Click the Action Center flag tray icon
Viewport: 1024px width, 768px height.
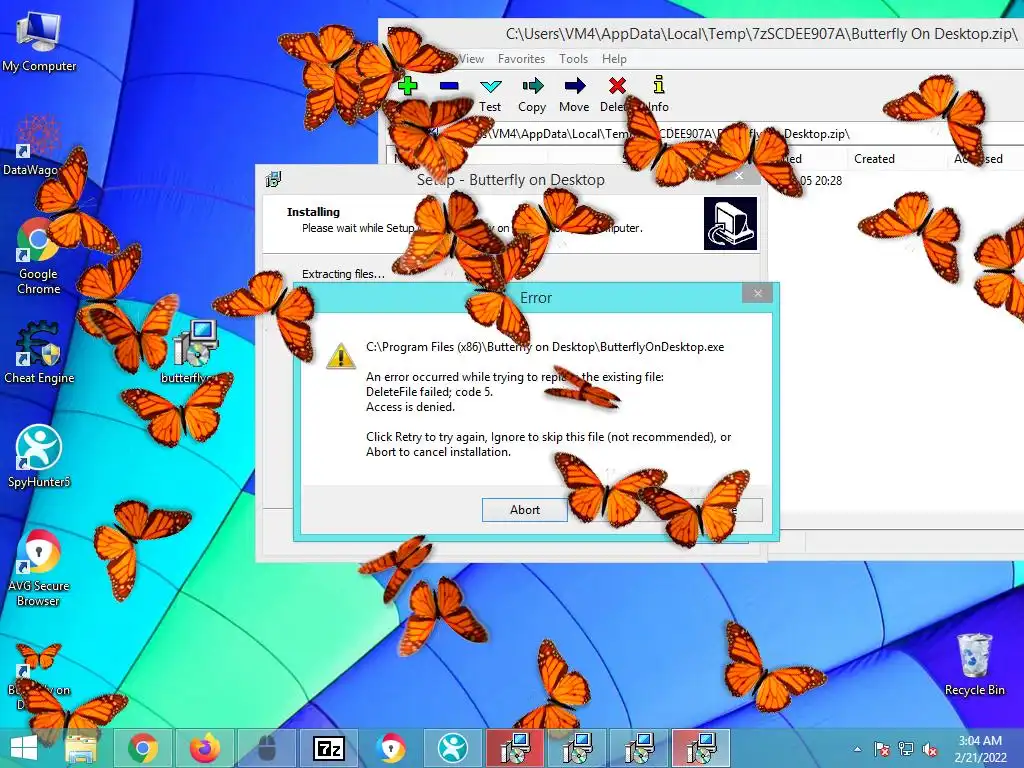point(881,749)
